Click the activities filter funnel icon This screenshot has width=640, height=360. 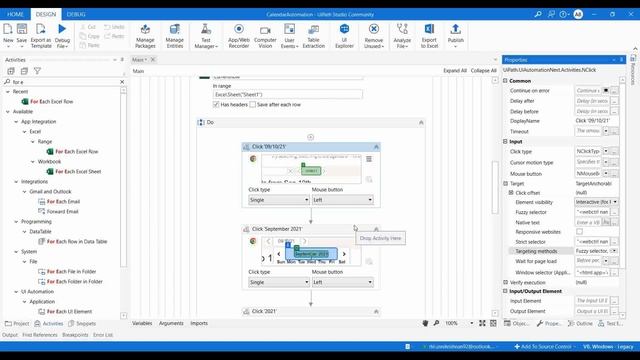[x=37, y=71]
